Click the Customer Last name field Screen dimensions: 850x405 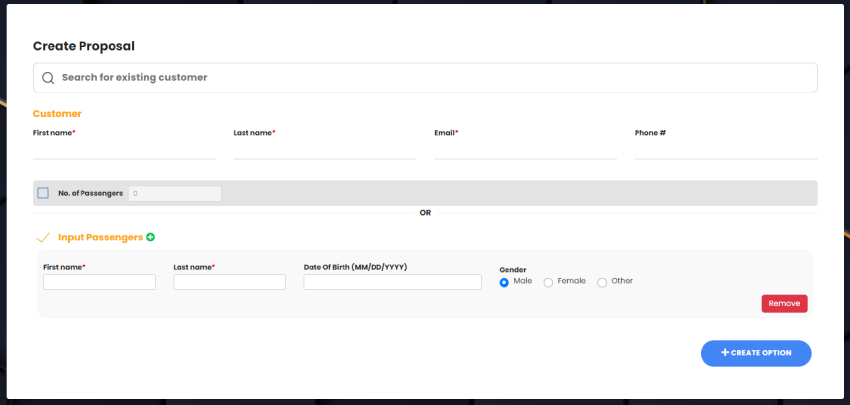(325, 150)
